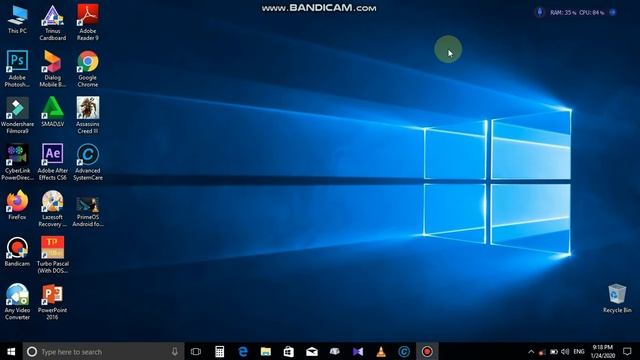Viewport: 640px width, 360px height.
Task: Select Any Video Converter icon
Action: 17,301
